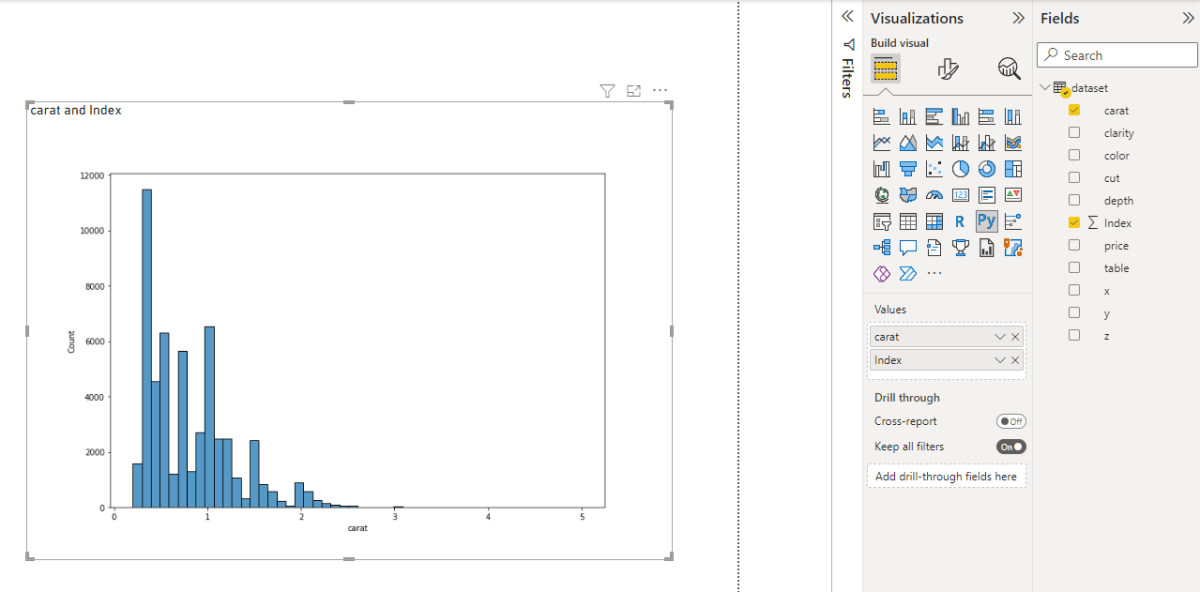Viewport: 1200px width, 592px height.
Task: Check the clarity field checkbox
Action: click(1074, 132)
